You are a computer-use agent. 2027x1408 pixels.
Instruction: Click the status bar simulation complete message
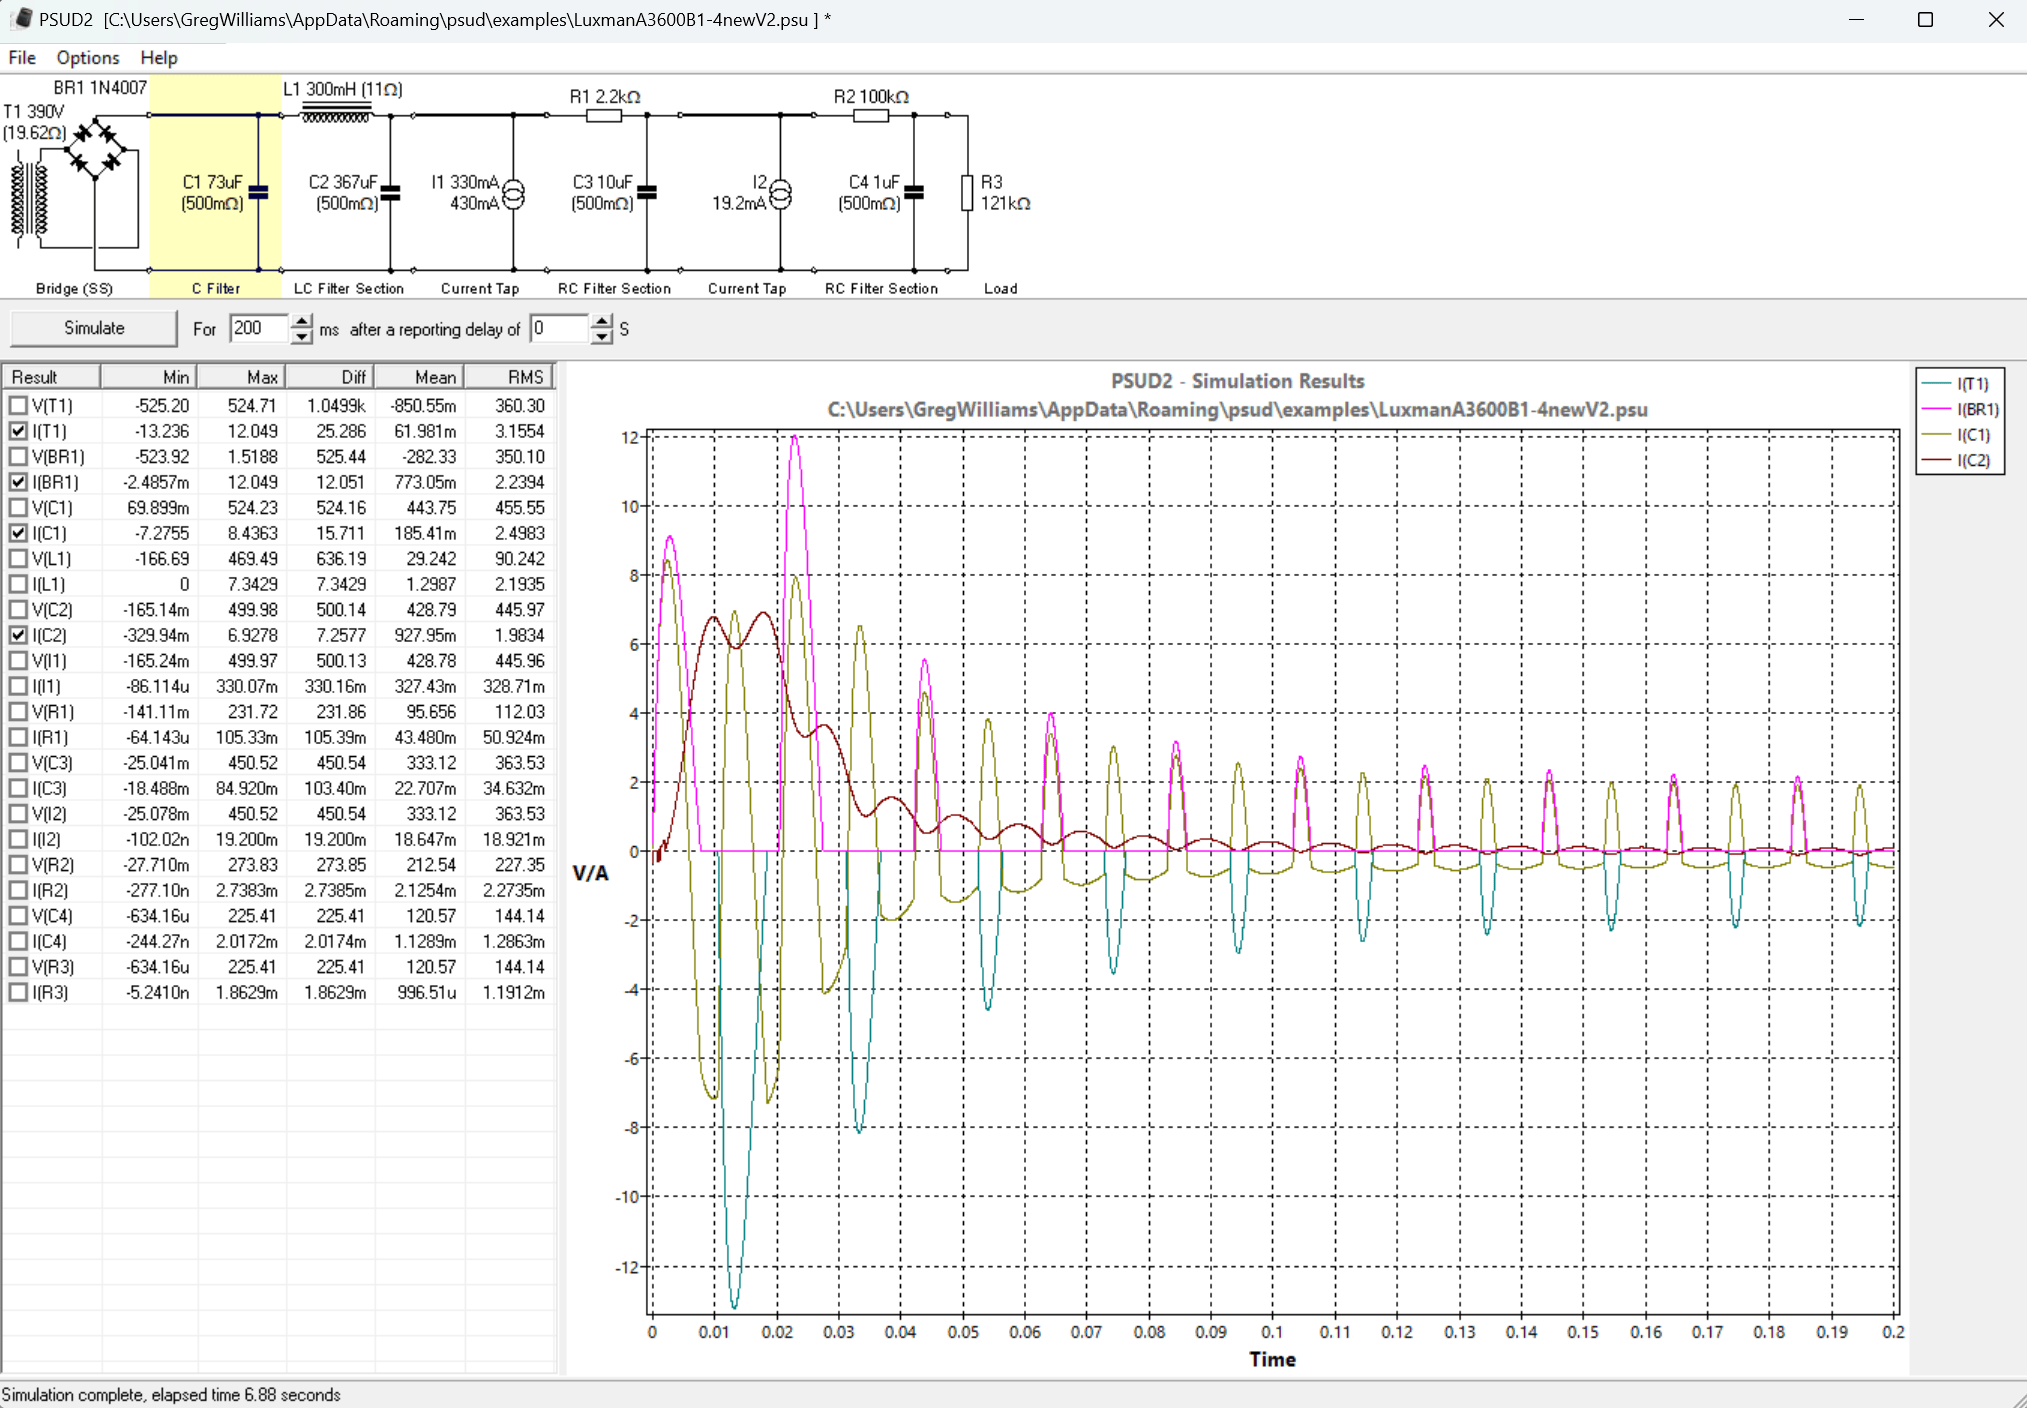point(172,1395)
